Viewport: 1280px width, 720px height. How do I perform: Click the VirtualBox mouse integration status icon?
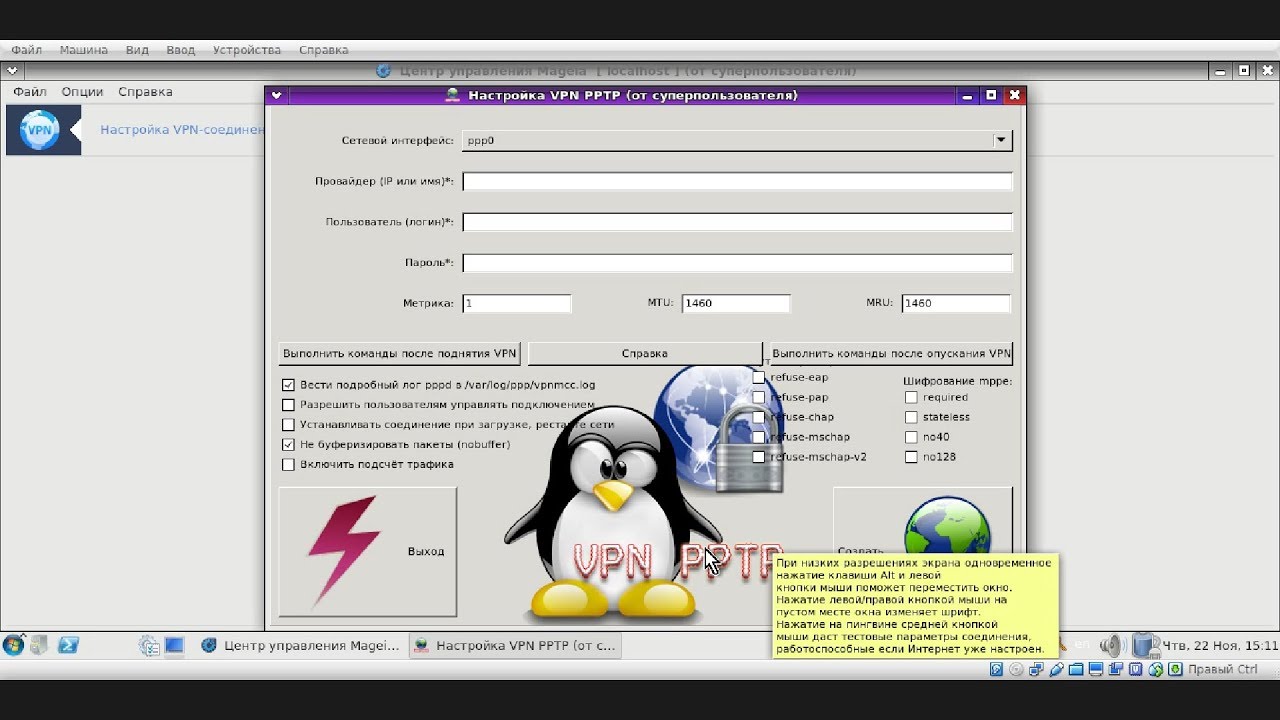tap(1155, 669)
